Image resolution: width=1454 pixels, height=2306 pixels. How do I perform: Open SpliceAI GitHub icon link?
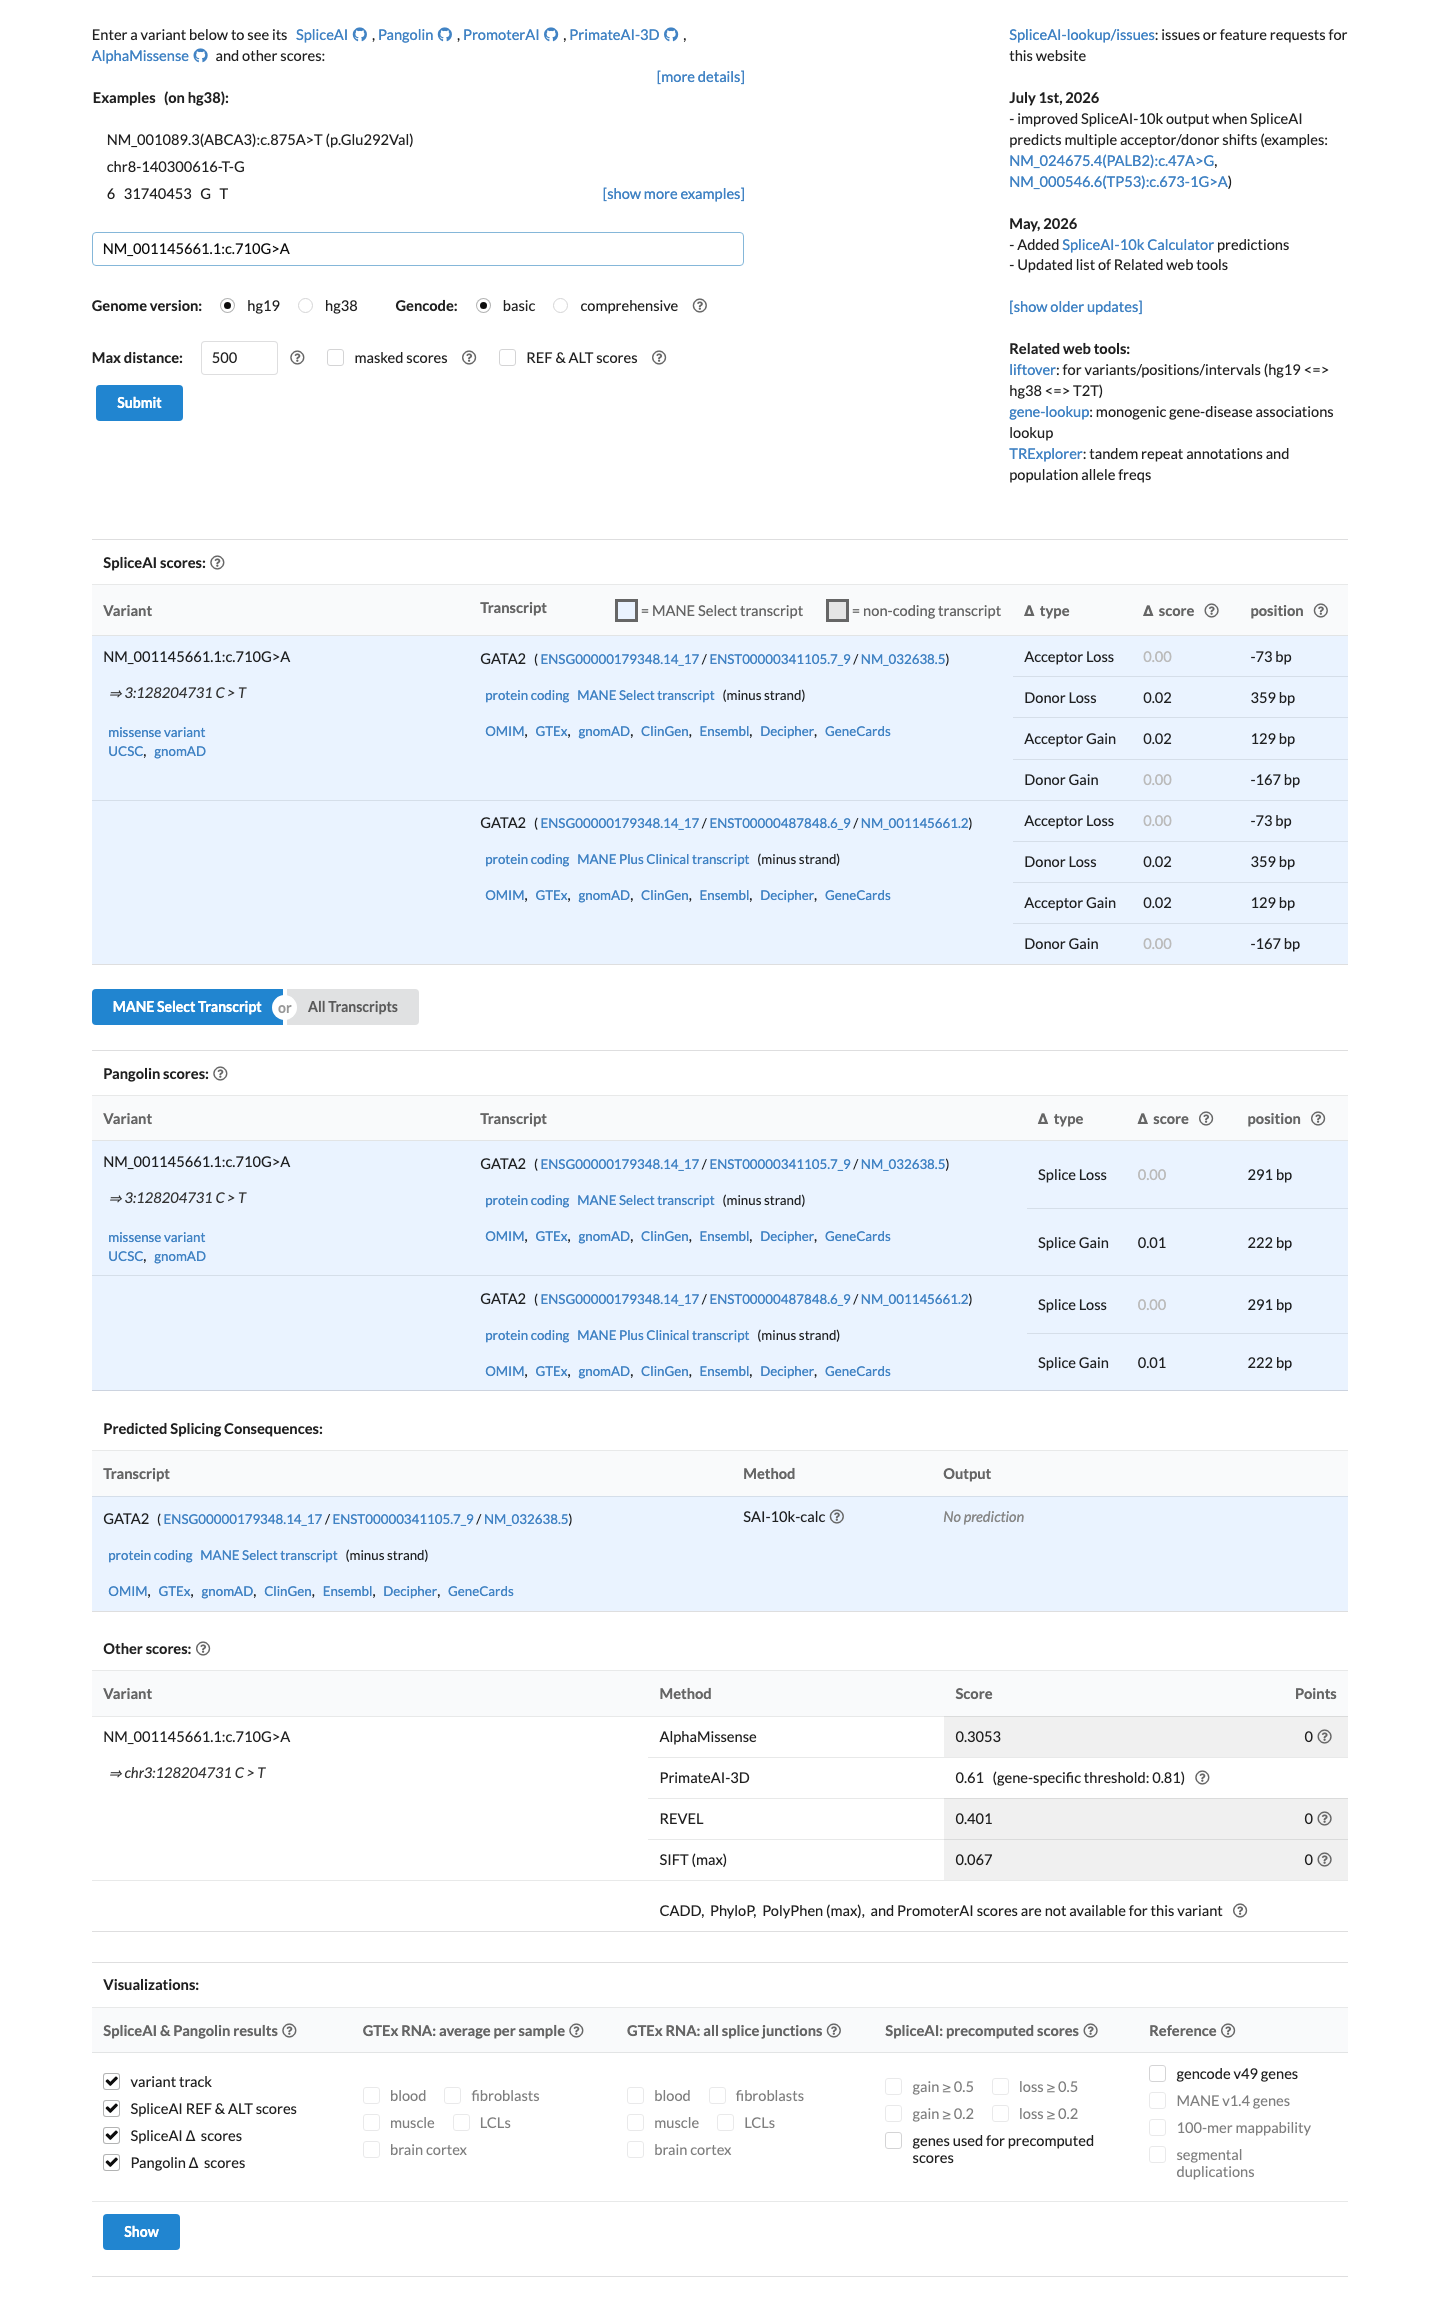point(360,35)
